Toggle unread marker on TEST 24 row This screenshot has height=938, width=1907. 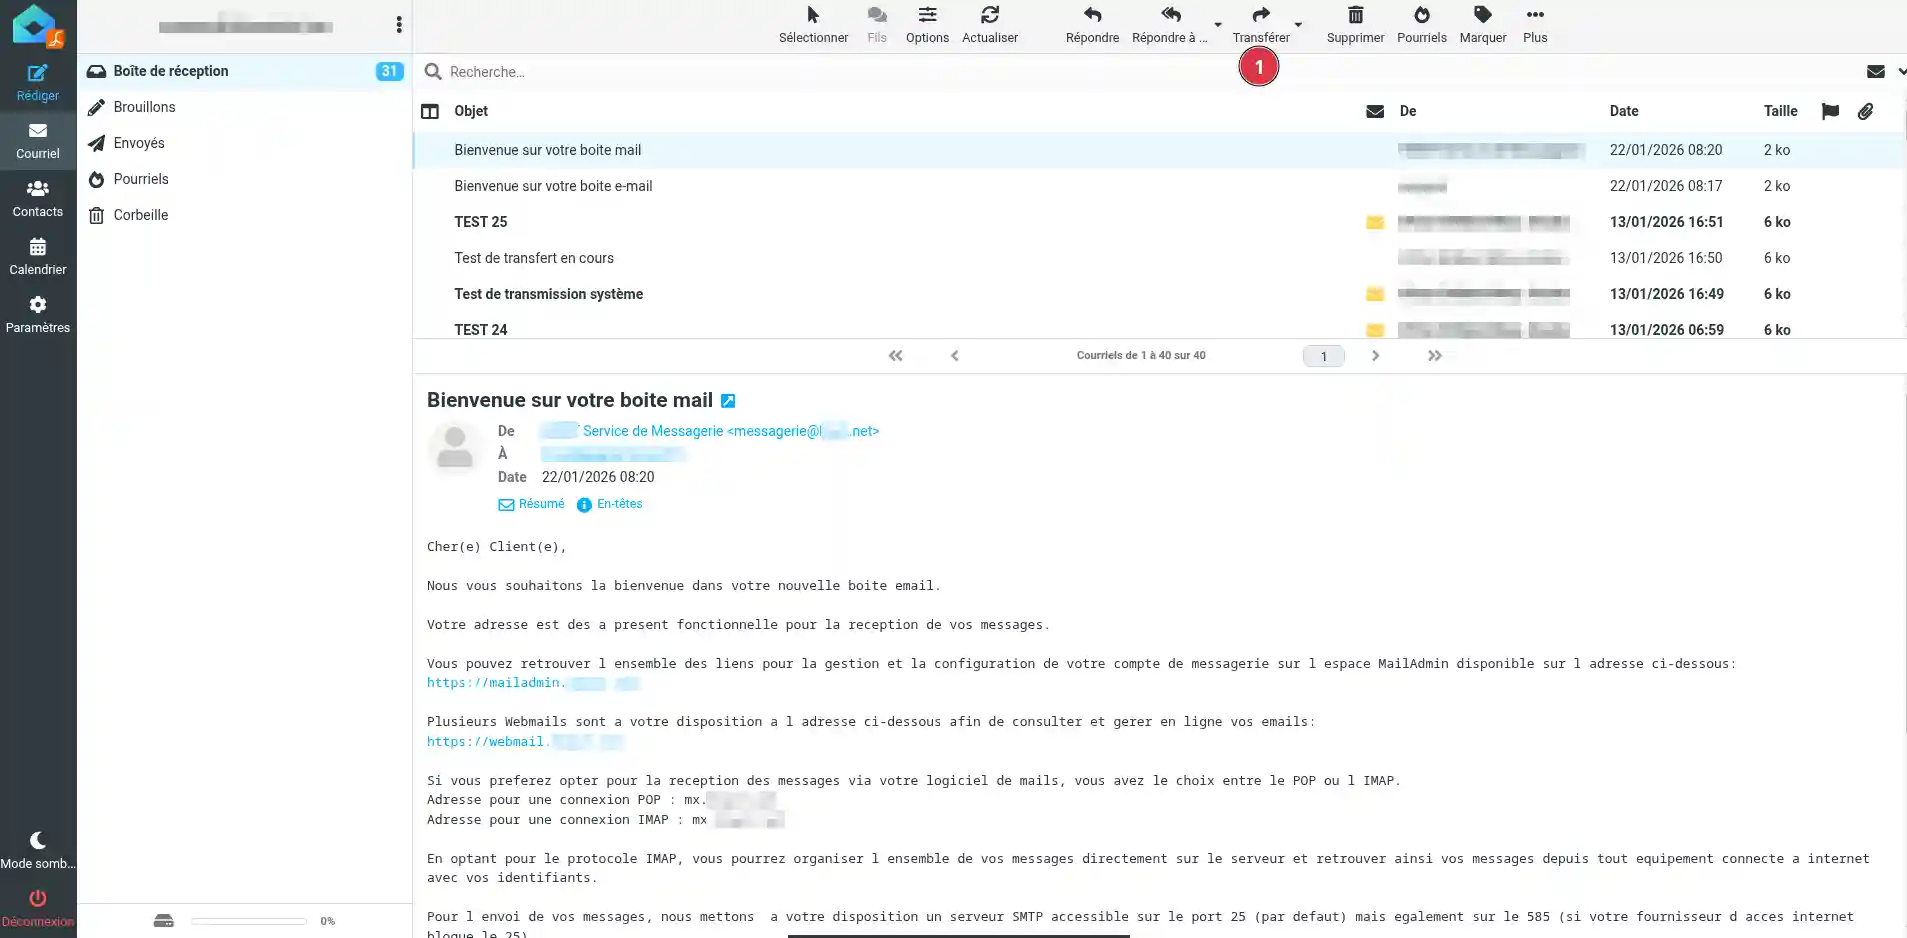coord(1375,330)
